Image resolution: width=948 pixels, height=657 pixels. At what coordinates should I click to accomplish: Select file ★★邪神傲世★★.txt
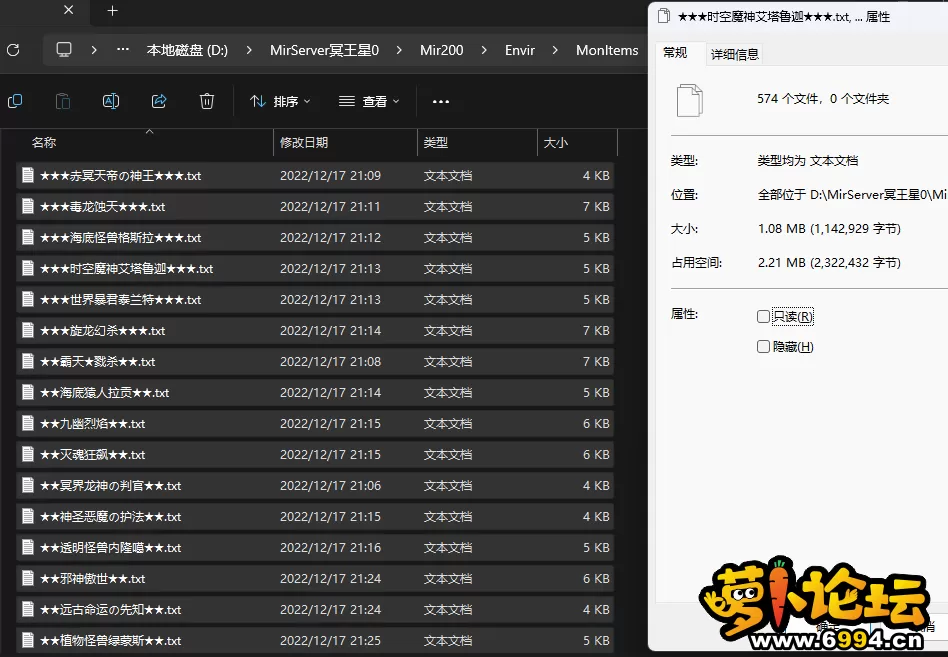point(315,578)
